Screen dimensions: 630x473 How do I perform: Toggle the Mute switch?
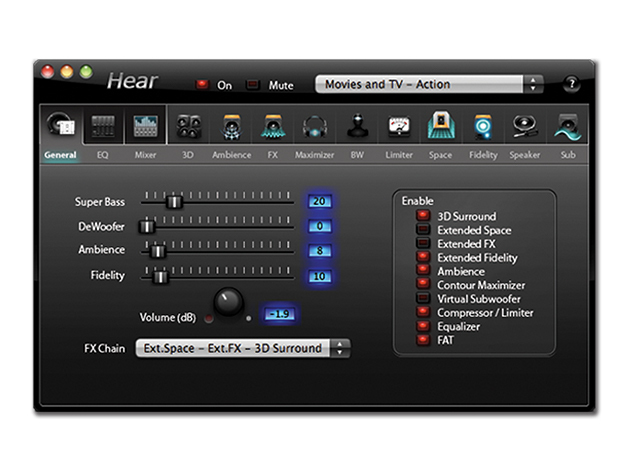[x=253, y=84]
